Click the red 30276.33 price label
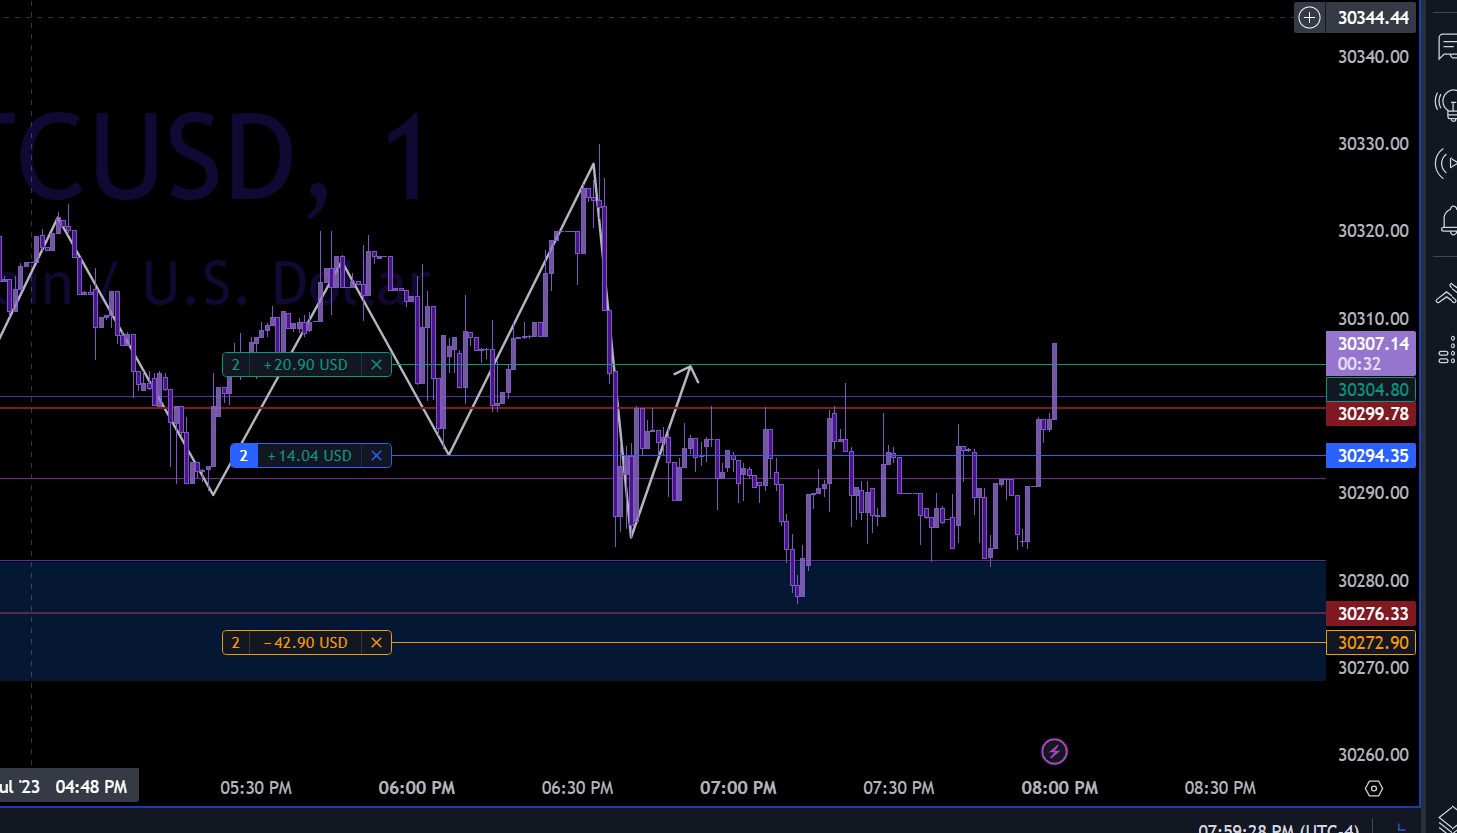 pos(1370,614)
